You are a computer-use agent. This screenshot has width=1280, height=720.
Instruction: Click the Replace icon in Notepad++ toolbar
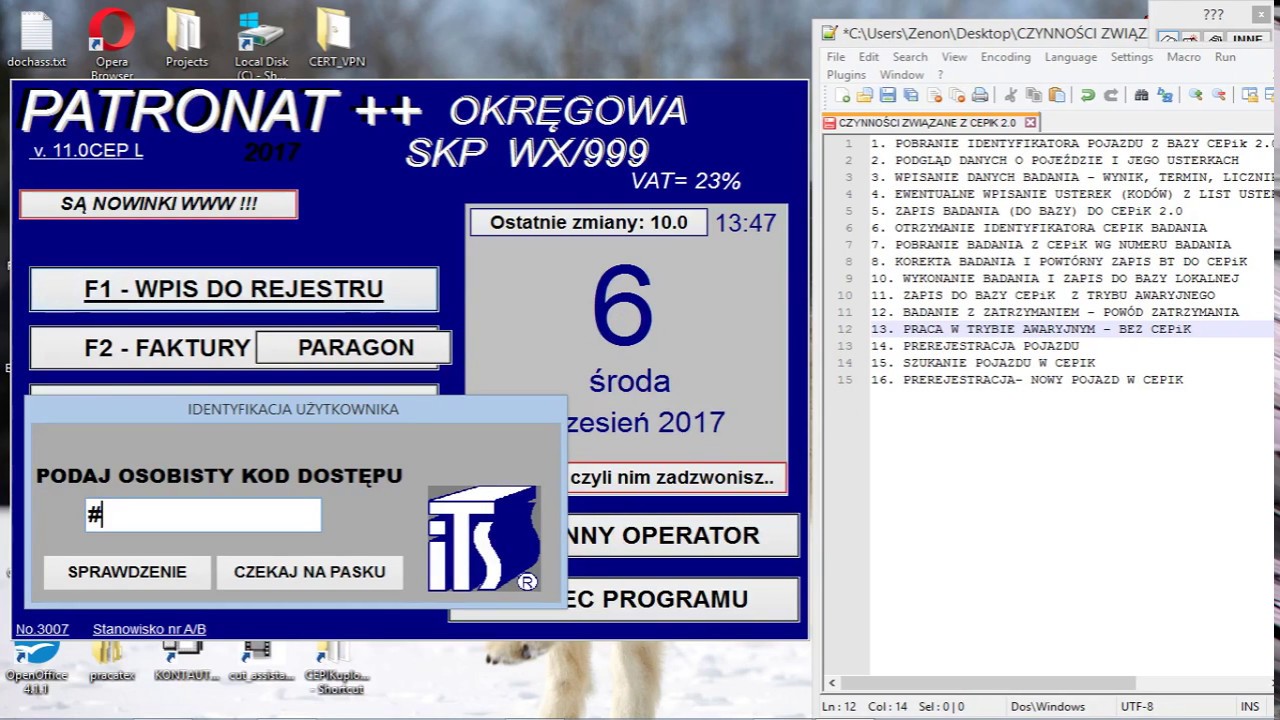(x=1164, y=95)
